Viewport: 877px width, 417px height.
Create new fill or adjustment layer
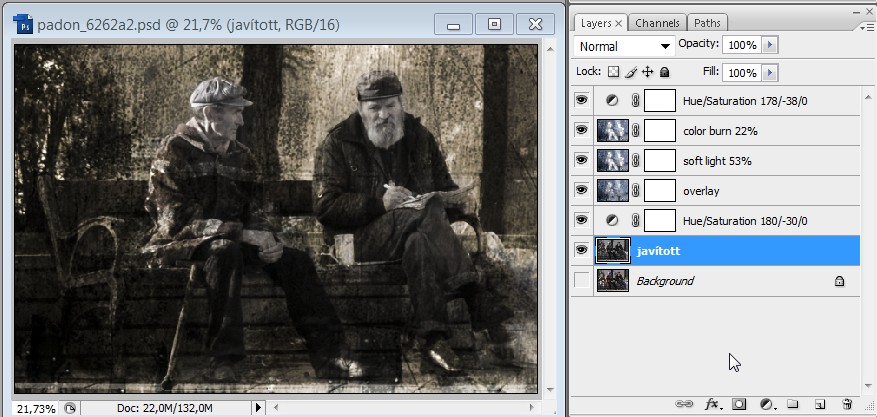coord(767,404)
